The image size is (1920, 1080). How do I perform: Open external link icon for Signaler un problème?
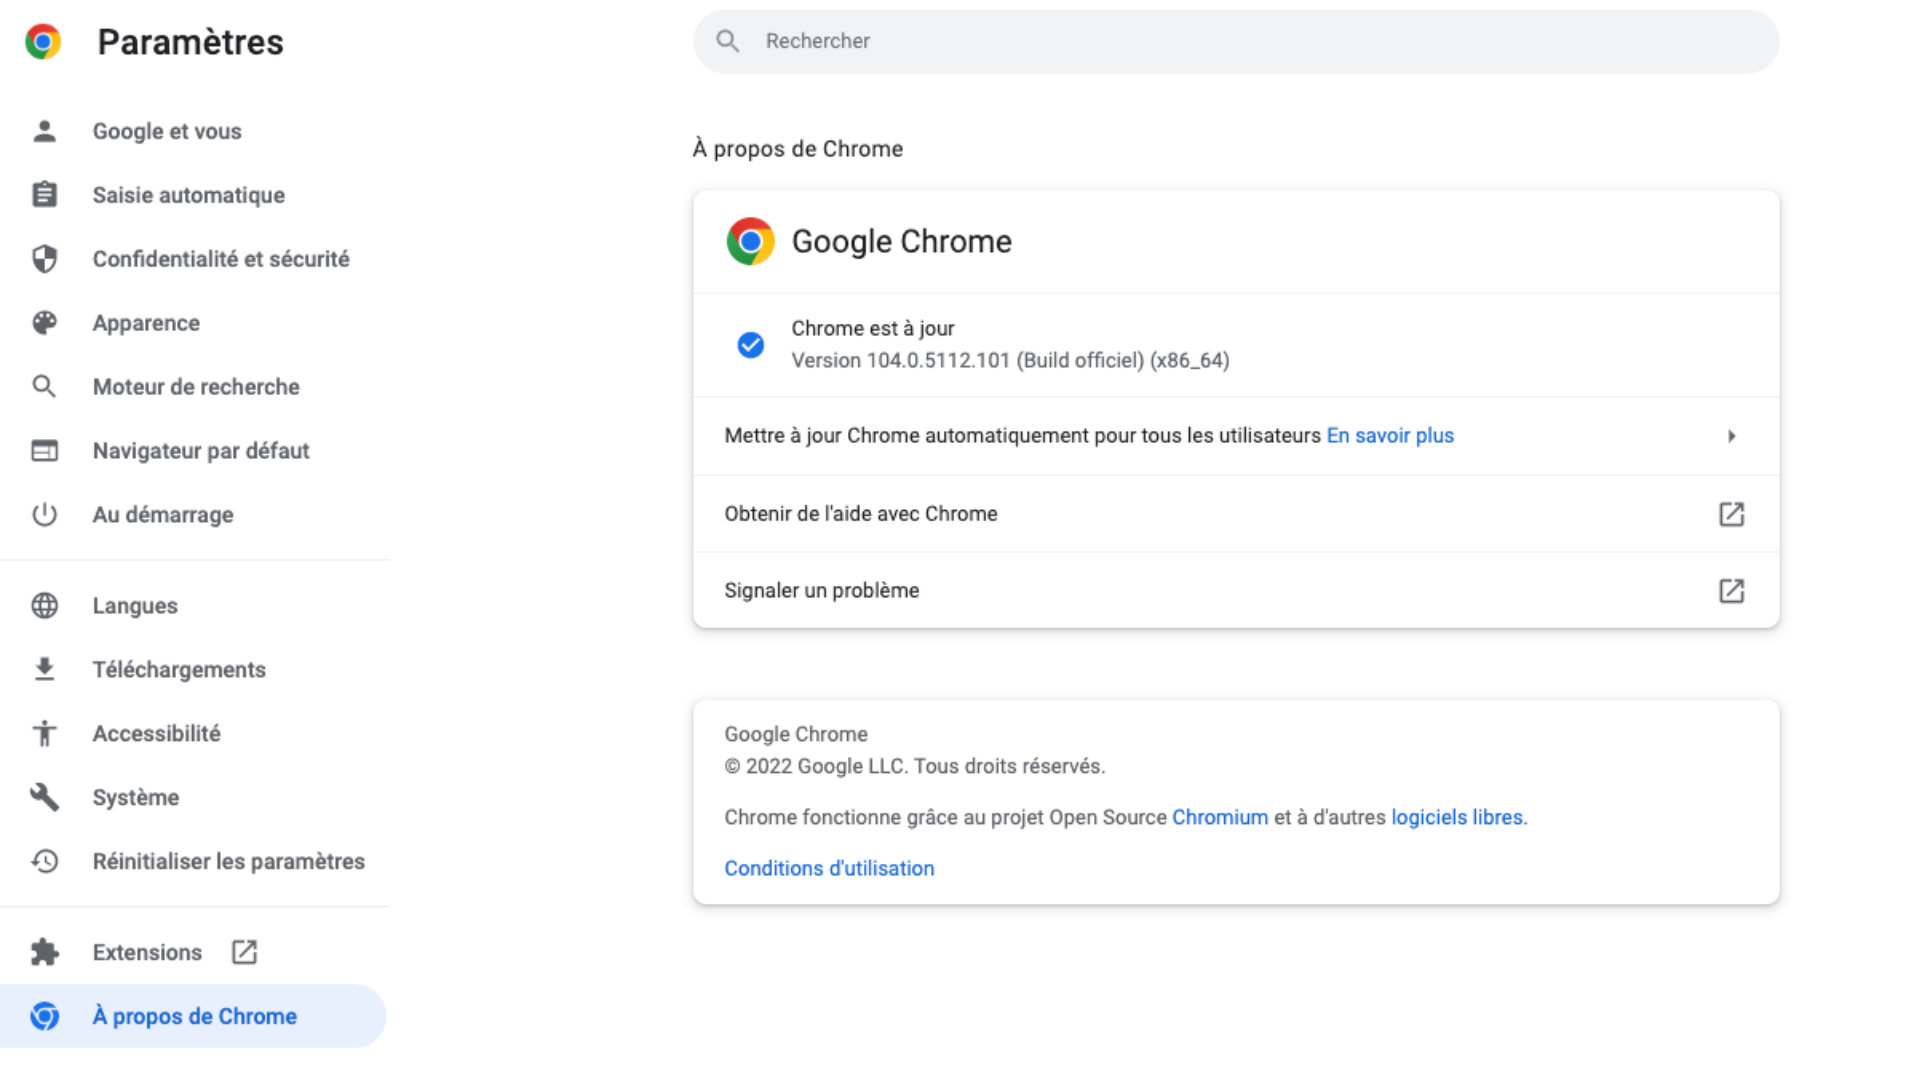1732,591
